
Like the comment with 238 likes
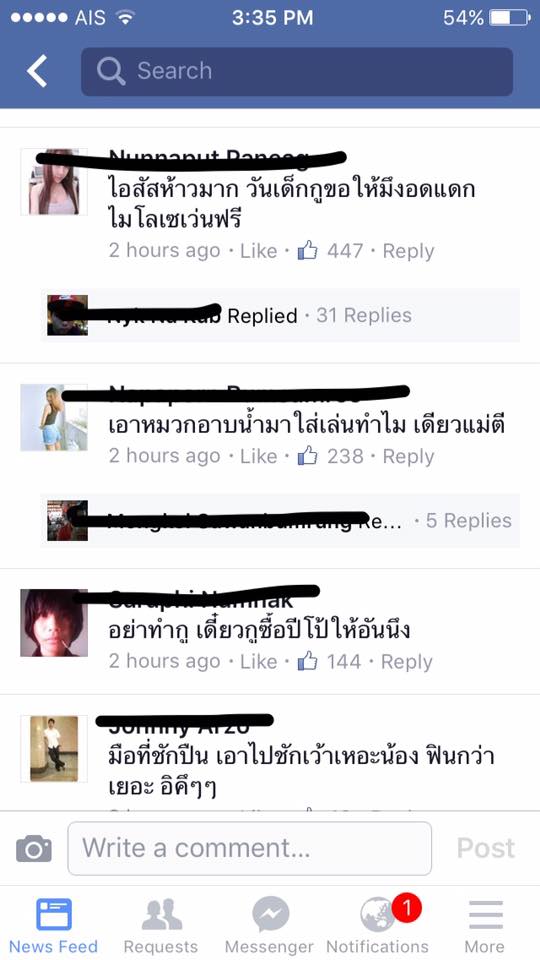258,456
